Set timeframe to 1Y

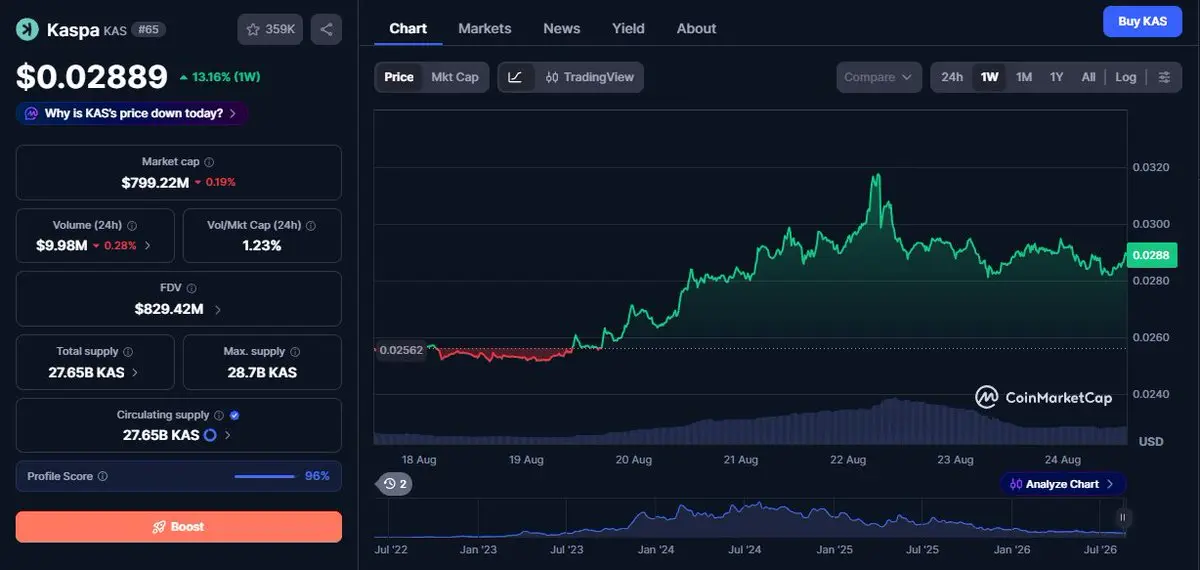click(1056, 77)
